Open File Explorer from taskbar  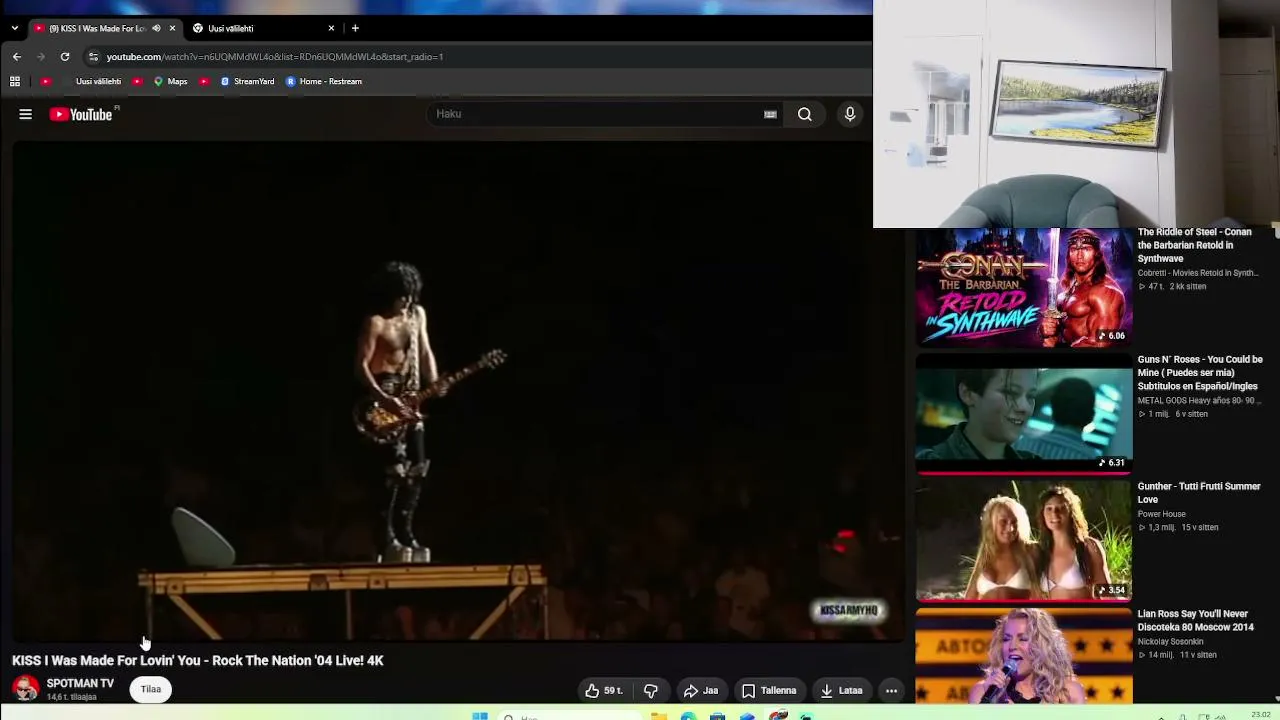659,716
